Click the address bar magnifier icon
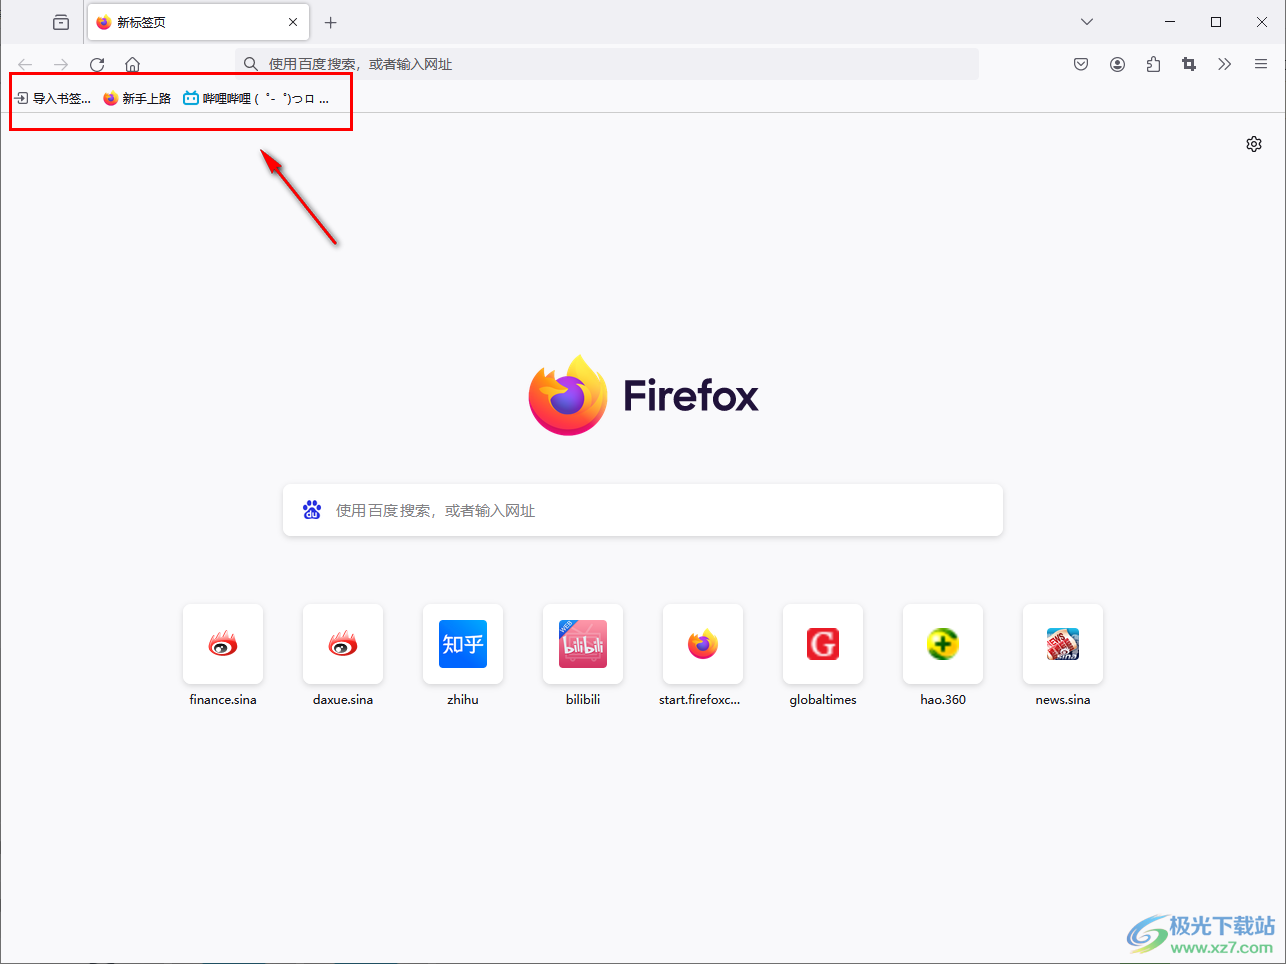This screenshot has width=1286, height=964. 251,64
